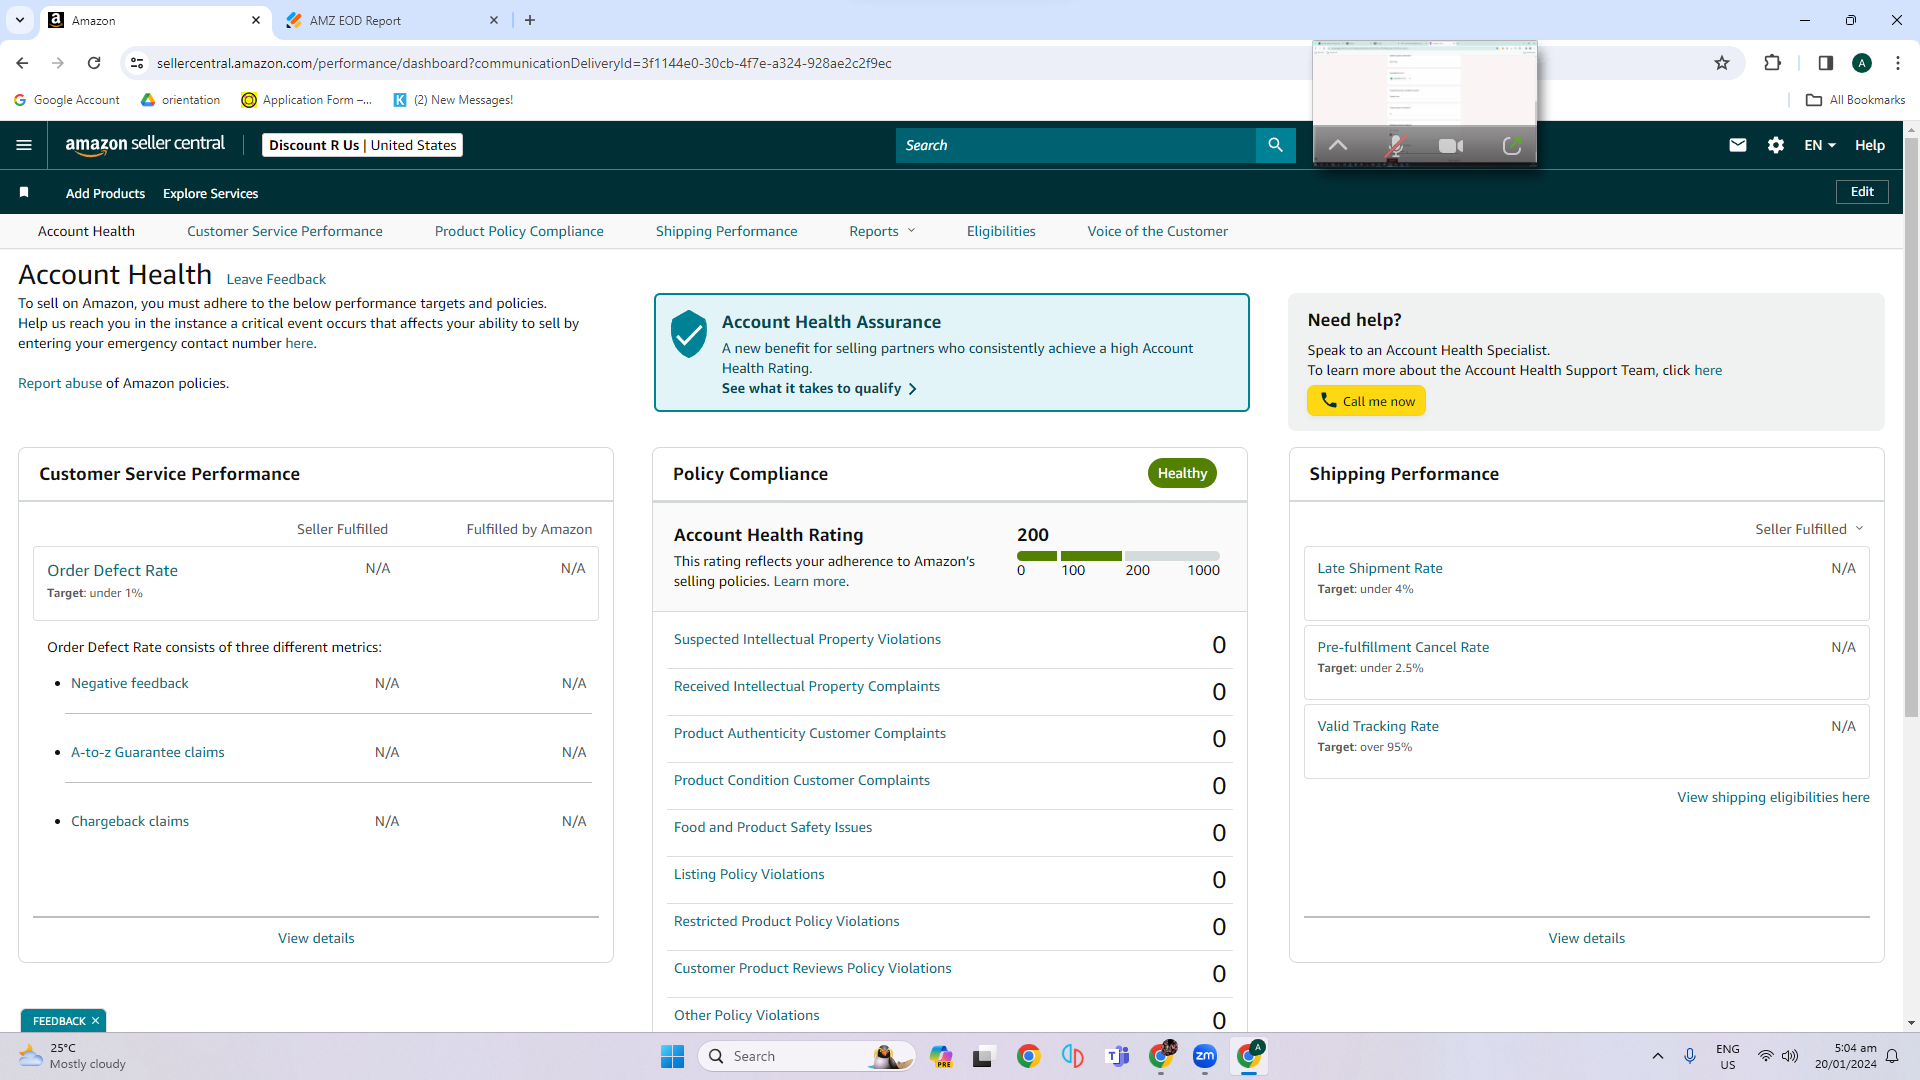Click Add Products in the favorites bar
Viewport: 1920px width, 1080px height.
[105, 193]
